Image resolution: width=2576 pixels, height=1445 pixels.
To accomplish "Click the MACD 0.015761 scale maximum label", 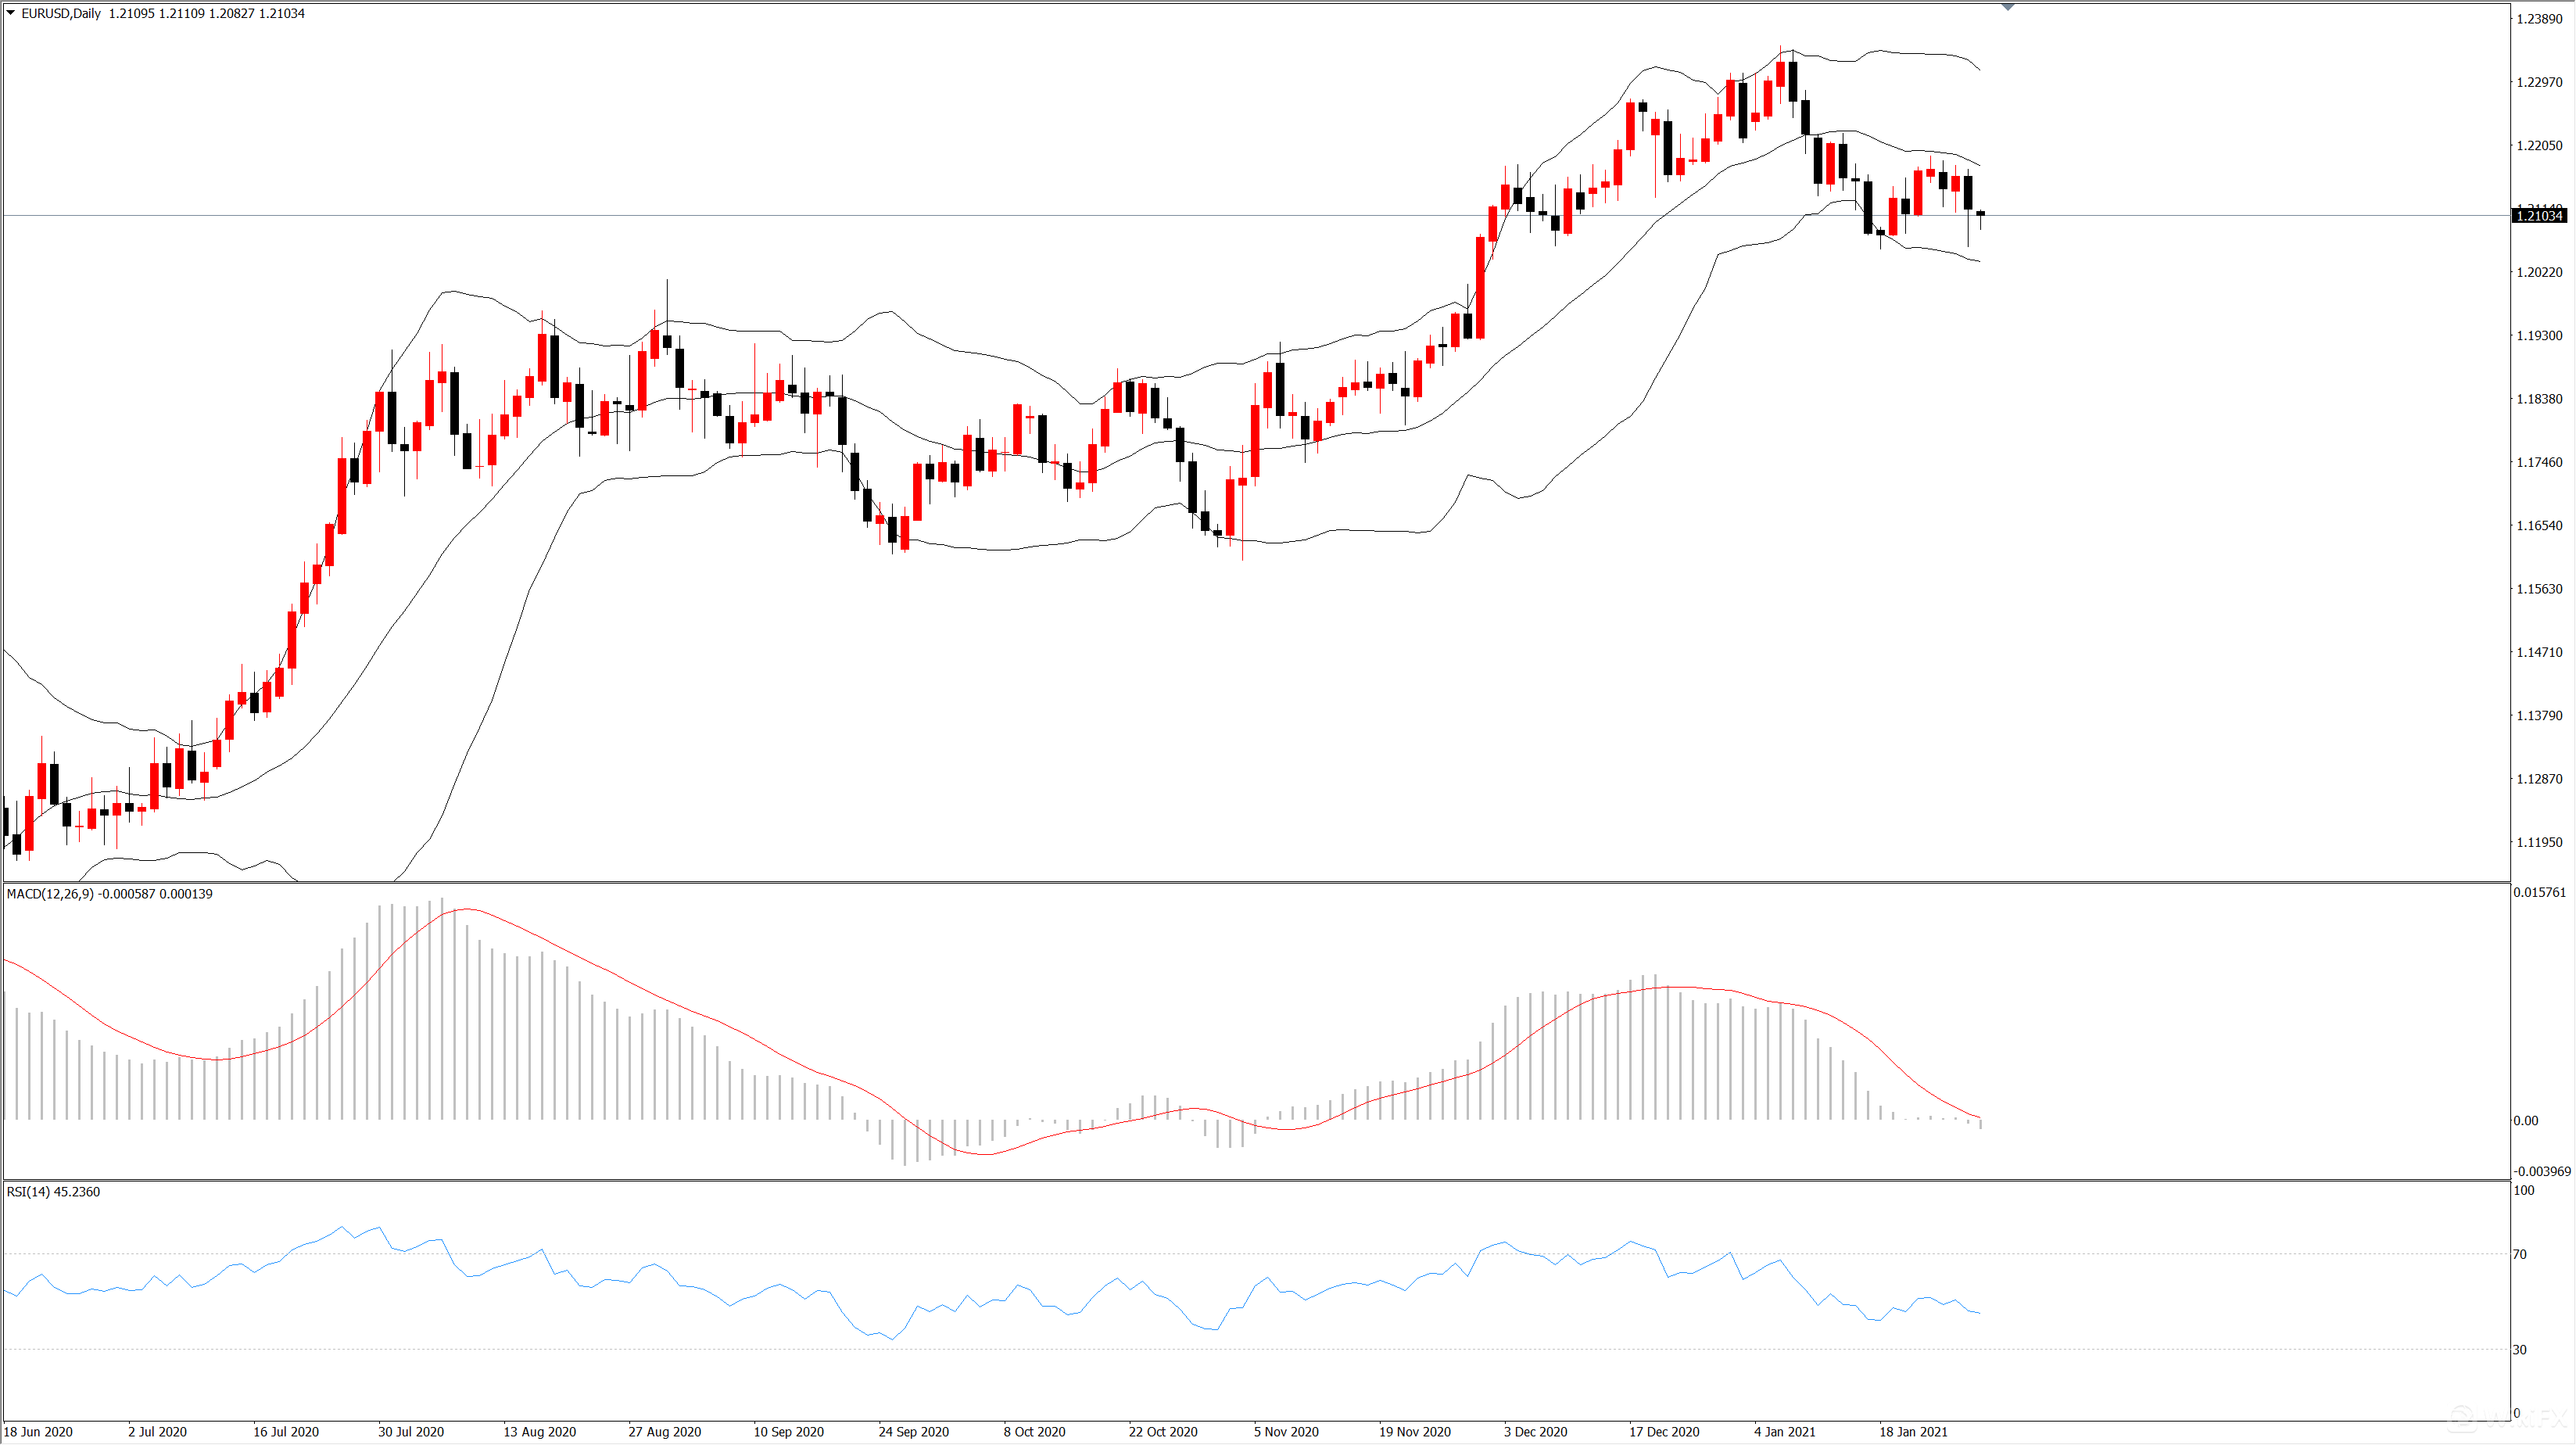I will [2539, 892].
